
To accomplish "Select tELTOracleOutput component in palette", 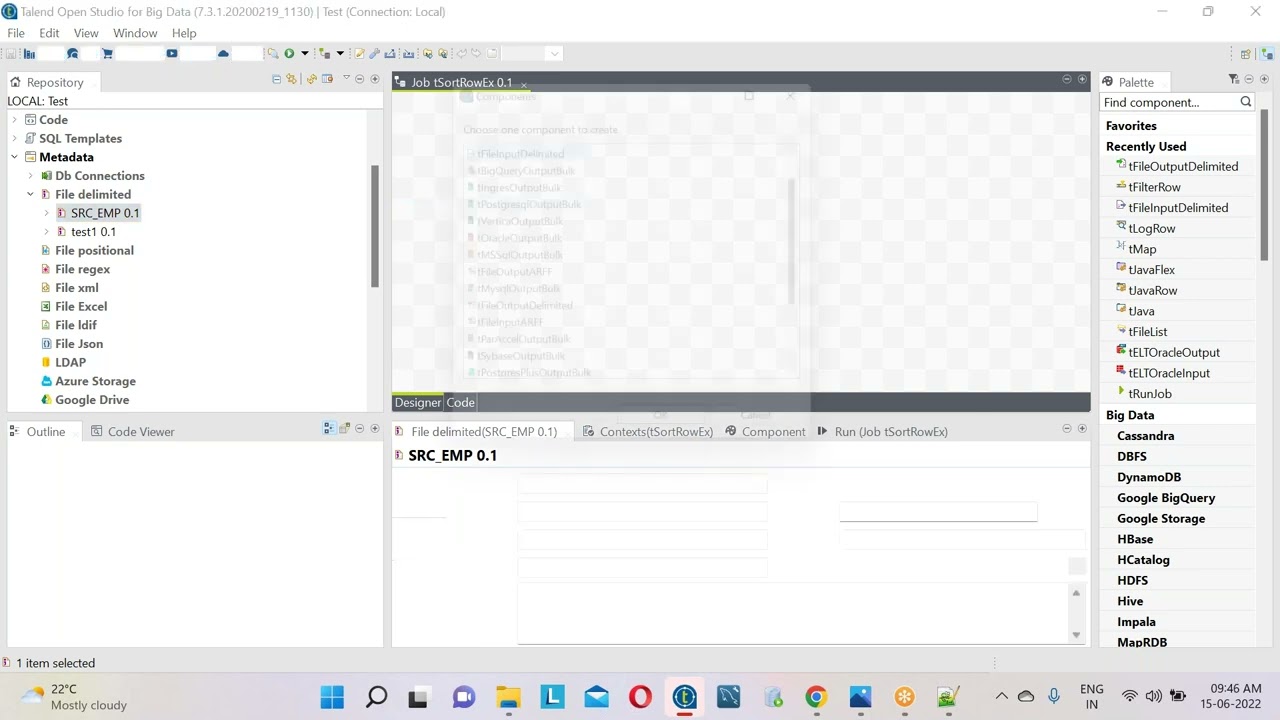I will pyautogui.click(x=1174, y=353).
